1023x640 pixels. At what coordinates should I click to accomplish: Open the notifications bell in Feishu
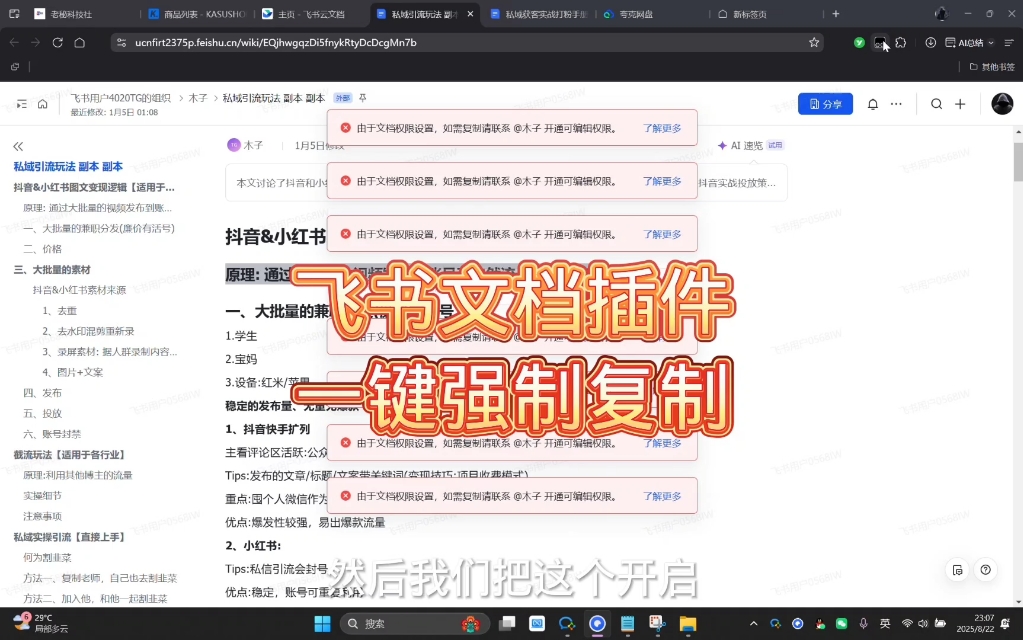(872, 104)
